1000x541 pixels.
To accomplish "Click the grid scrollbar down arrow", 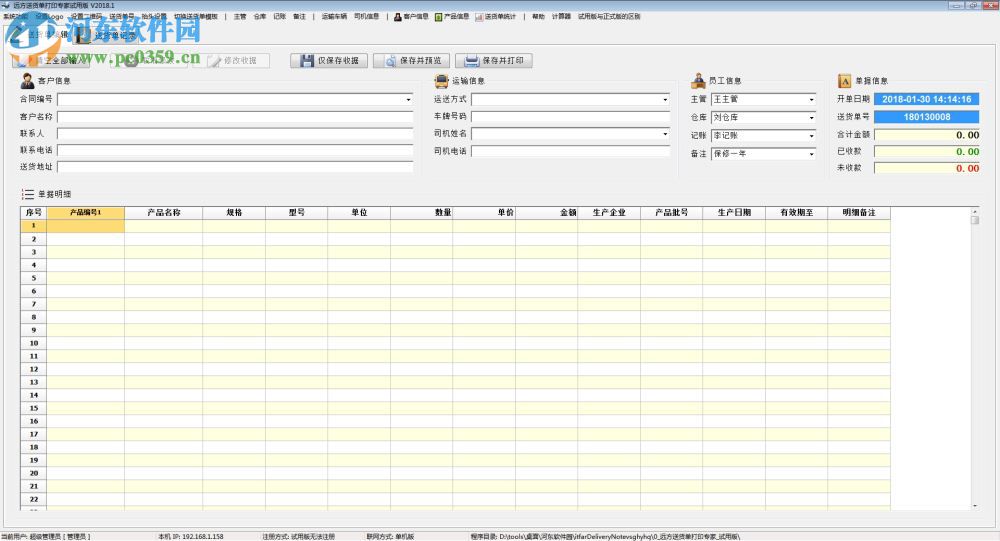I will [974, 506].
